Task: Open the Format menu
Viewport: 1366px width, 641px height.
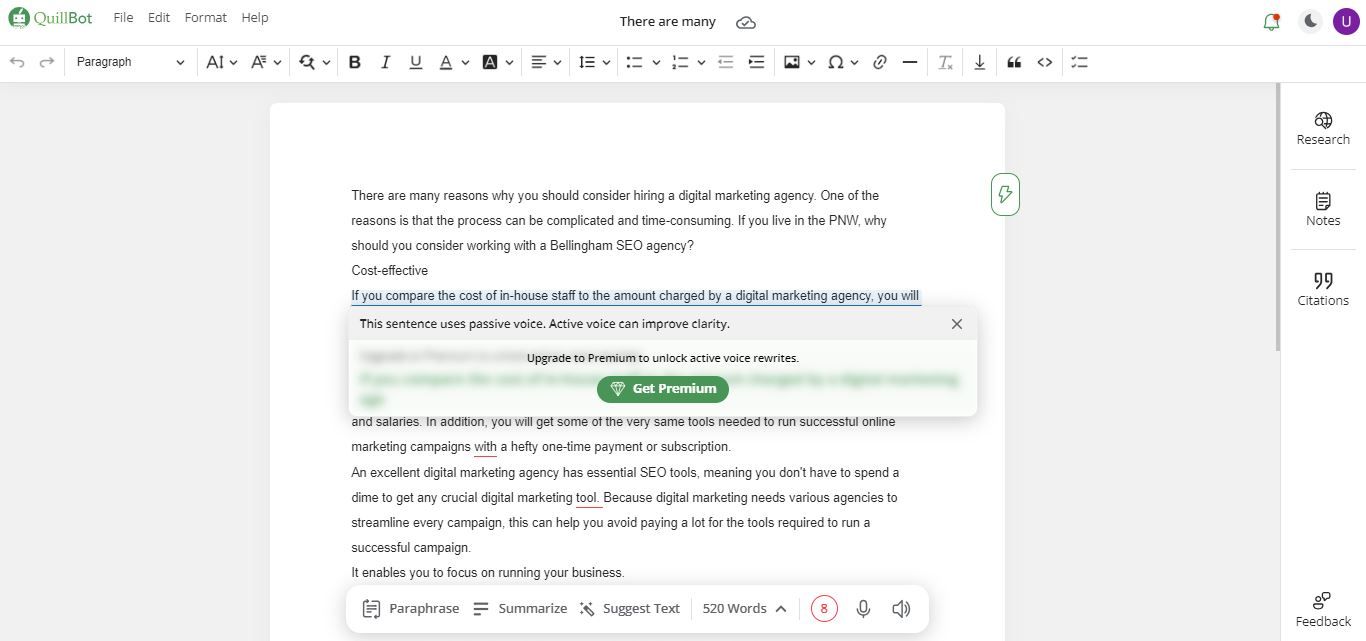Action: [205, 18]
